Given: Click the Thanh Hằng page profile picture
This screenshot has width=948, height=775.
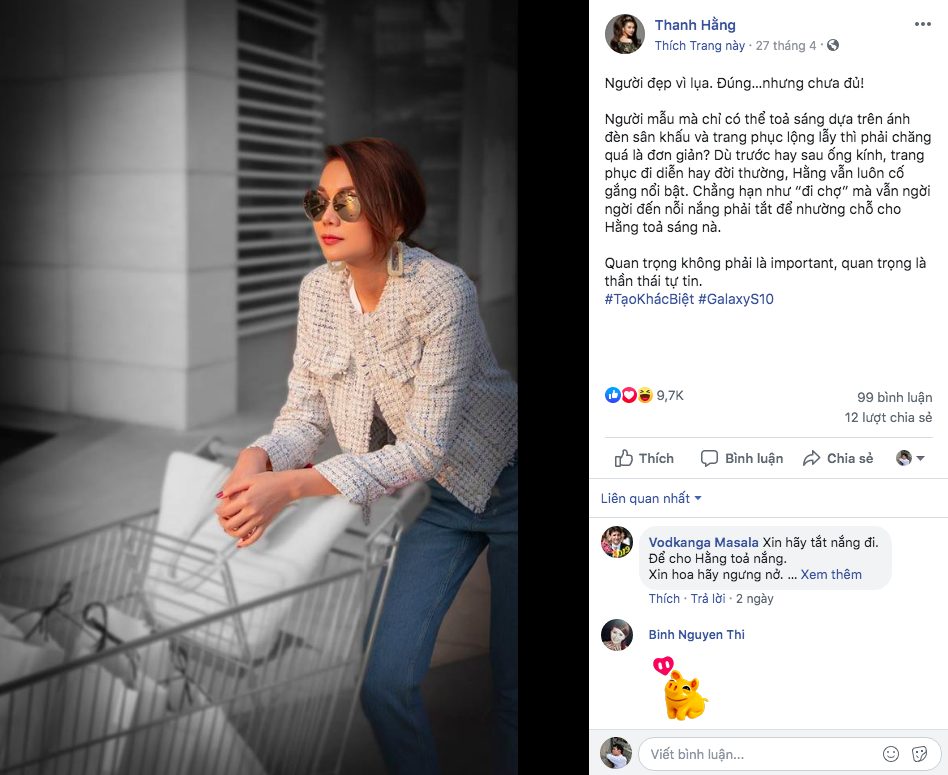Looking at the screenshot, I should [625, 34].
